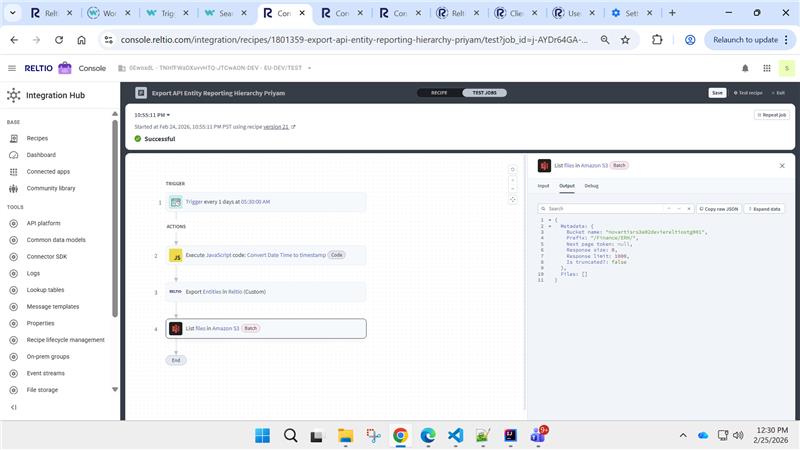Click the recipe icon beside the recipe title
800x450 pixels.
(x=141, y=93)
